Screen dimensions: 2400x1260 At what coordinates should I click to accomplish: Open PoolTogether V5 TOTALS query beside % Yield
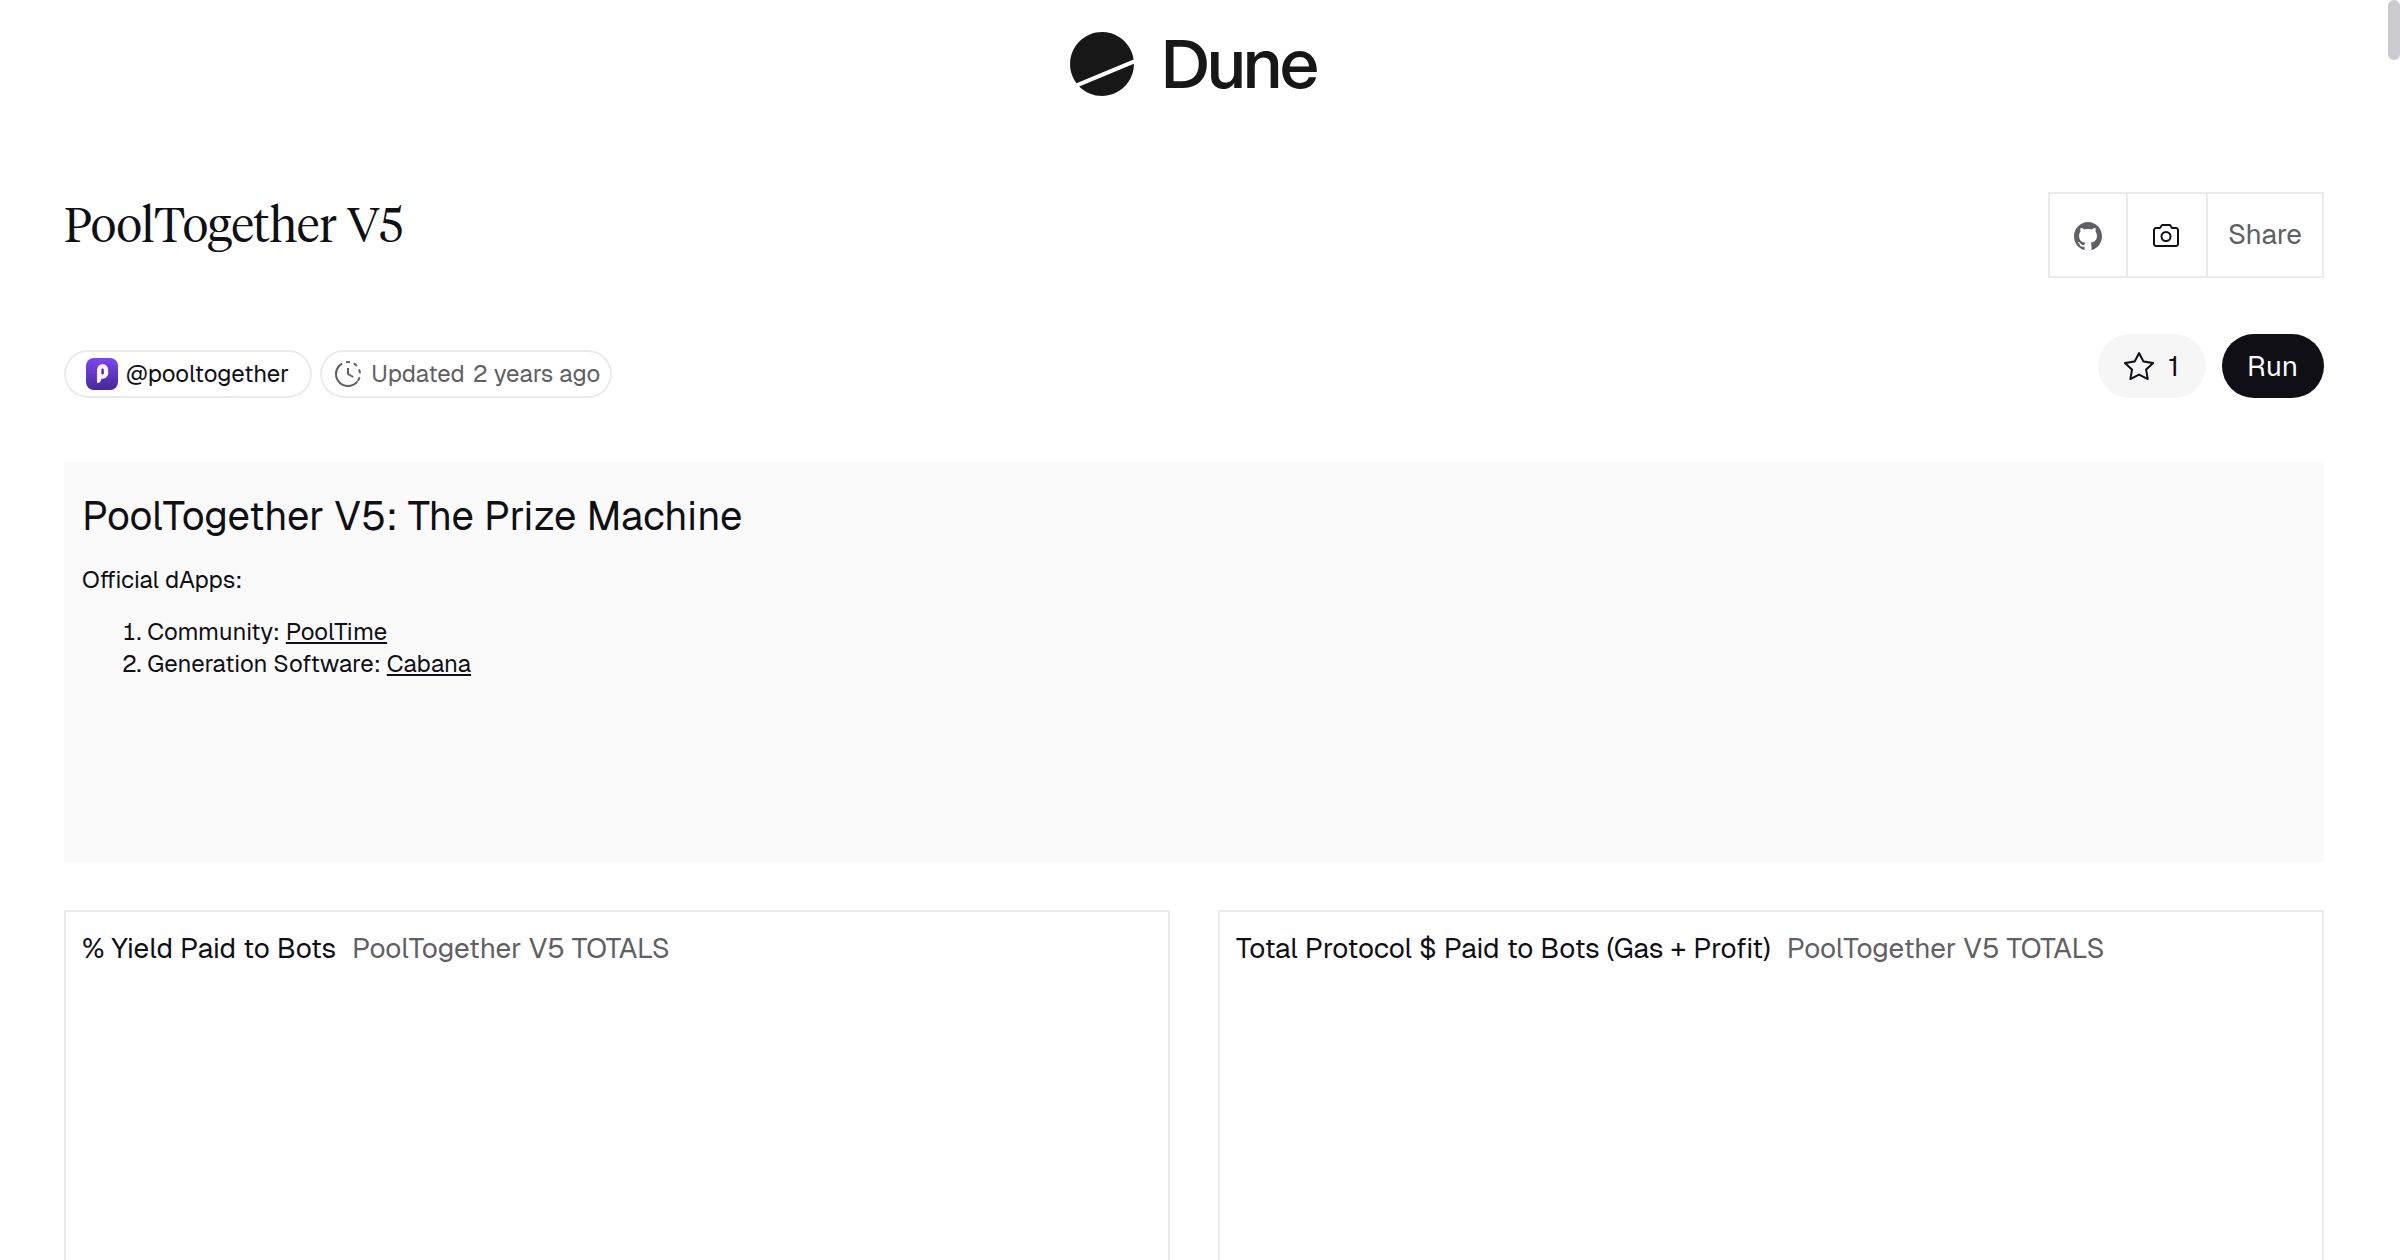[510, 948]
